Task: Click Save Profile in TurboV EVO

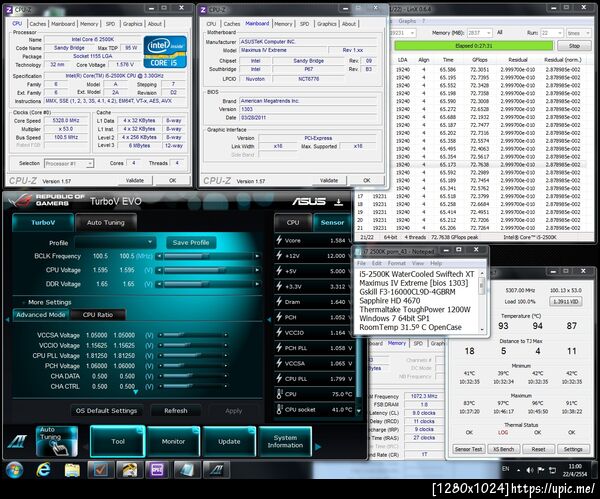Action: coord(191,242)
